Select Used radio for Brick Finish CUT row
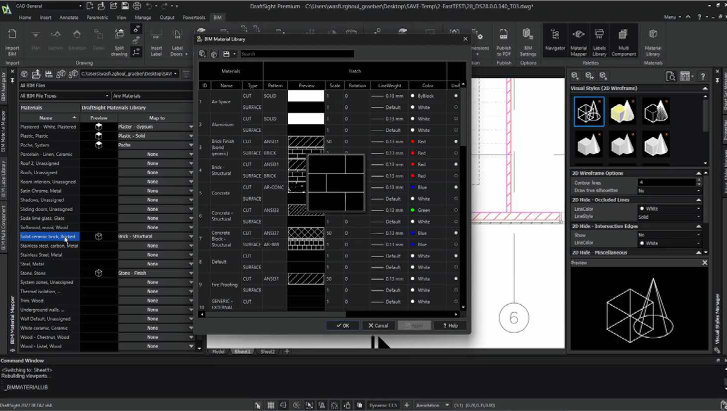This screenshot has width=727, height=411. tap(456, 141)
